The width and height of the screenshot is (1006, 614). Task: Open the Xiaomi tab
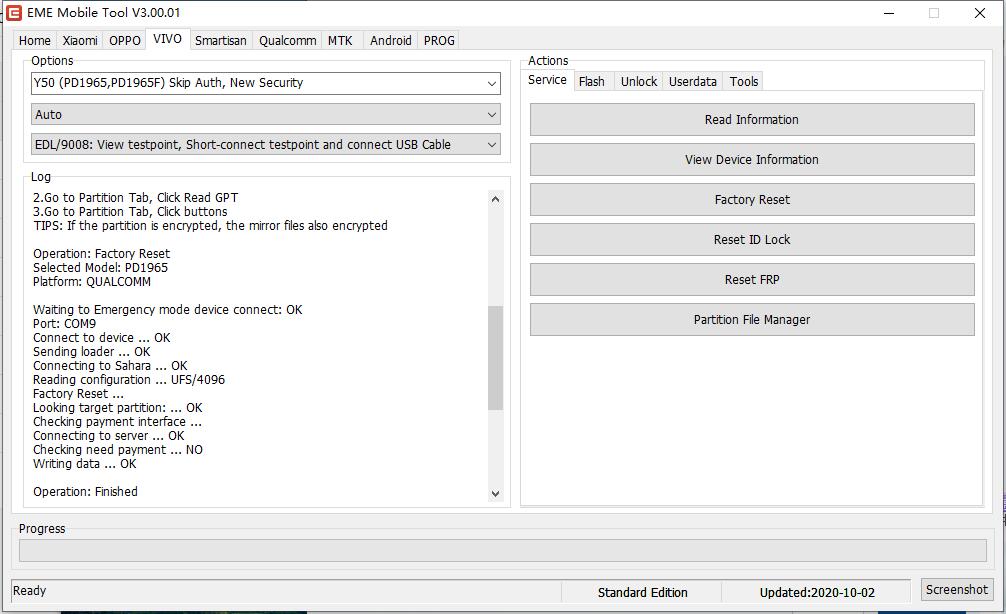point(80,40)
